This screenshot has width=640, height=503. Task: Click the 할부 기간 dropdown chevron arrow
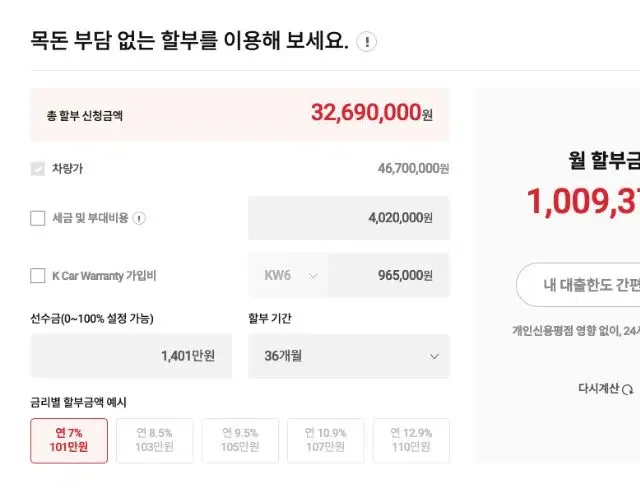(x=434, y=356)
